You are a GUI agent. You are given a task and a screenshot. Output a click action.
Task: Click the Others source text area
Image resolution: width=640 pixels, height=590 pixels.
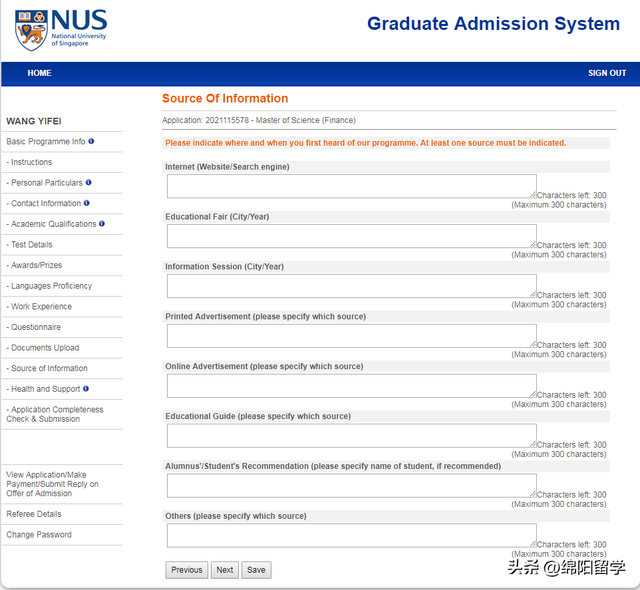tap(351, 535)
